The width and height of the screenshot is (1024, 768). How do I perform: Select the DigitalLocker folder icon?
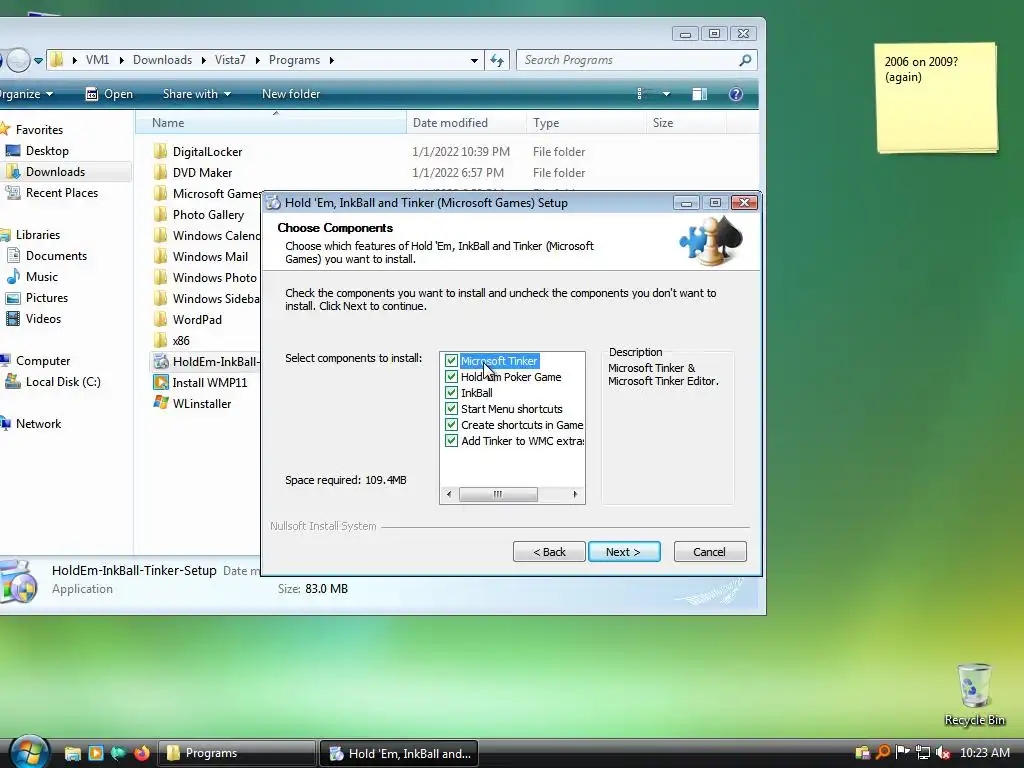click(160, 152)
